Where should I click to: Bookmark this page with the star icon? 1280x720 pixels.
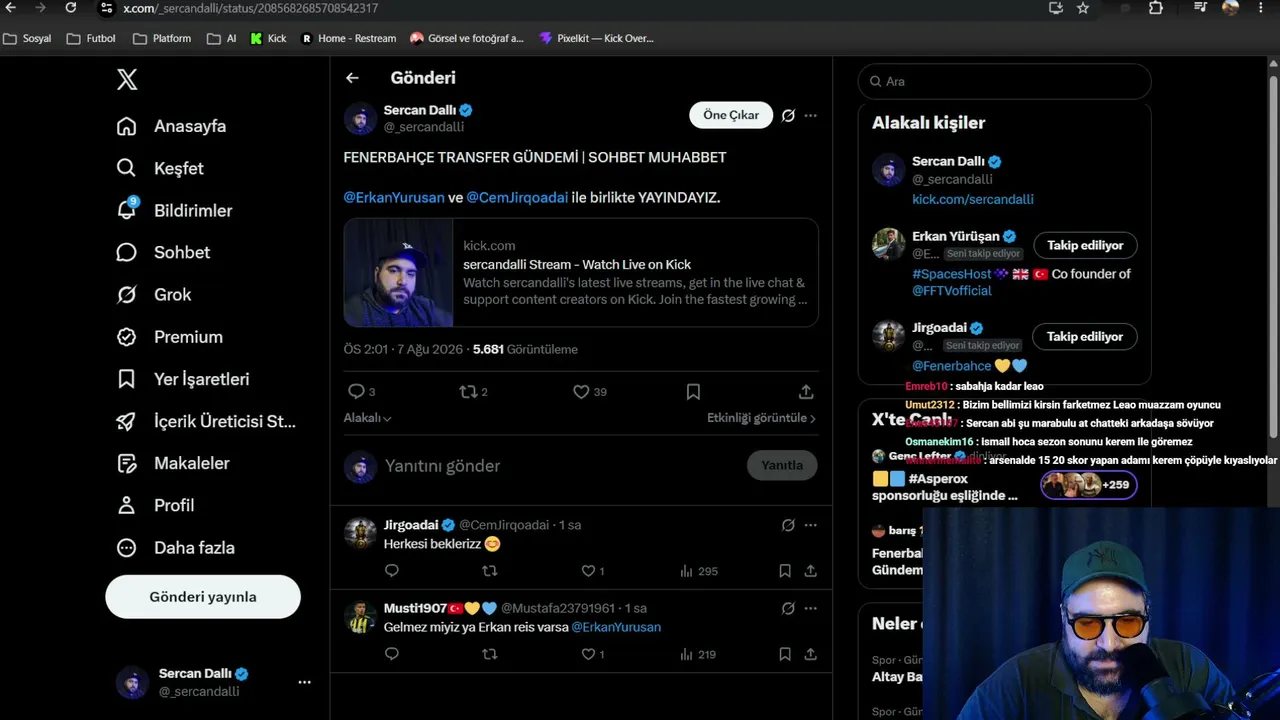point(1083,8)
